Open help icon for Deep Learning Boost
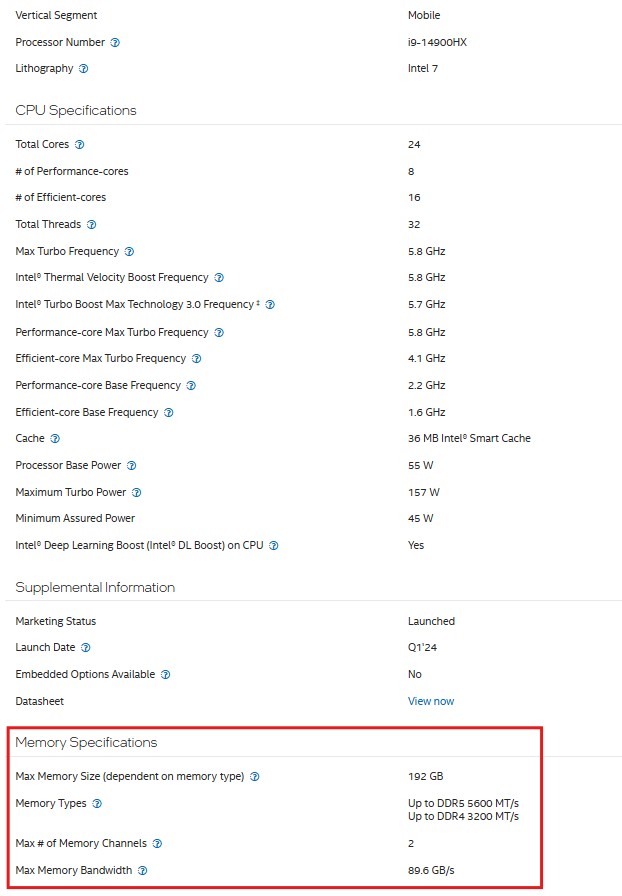This screenshot has height=896, width=622. click(x=274, y=546)
